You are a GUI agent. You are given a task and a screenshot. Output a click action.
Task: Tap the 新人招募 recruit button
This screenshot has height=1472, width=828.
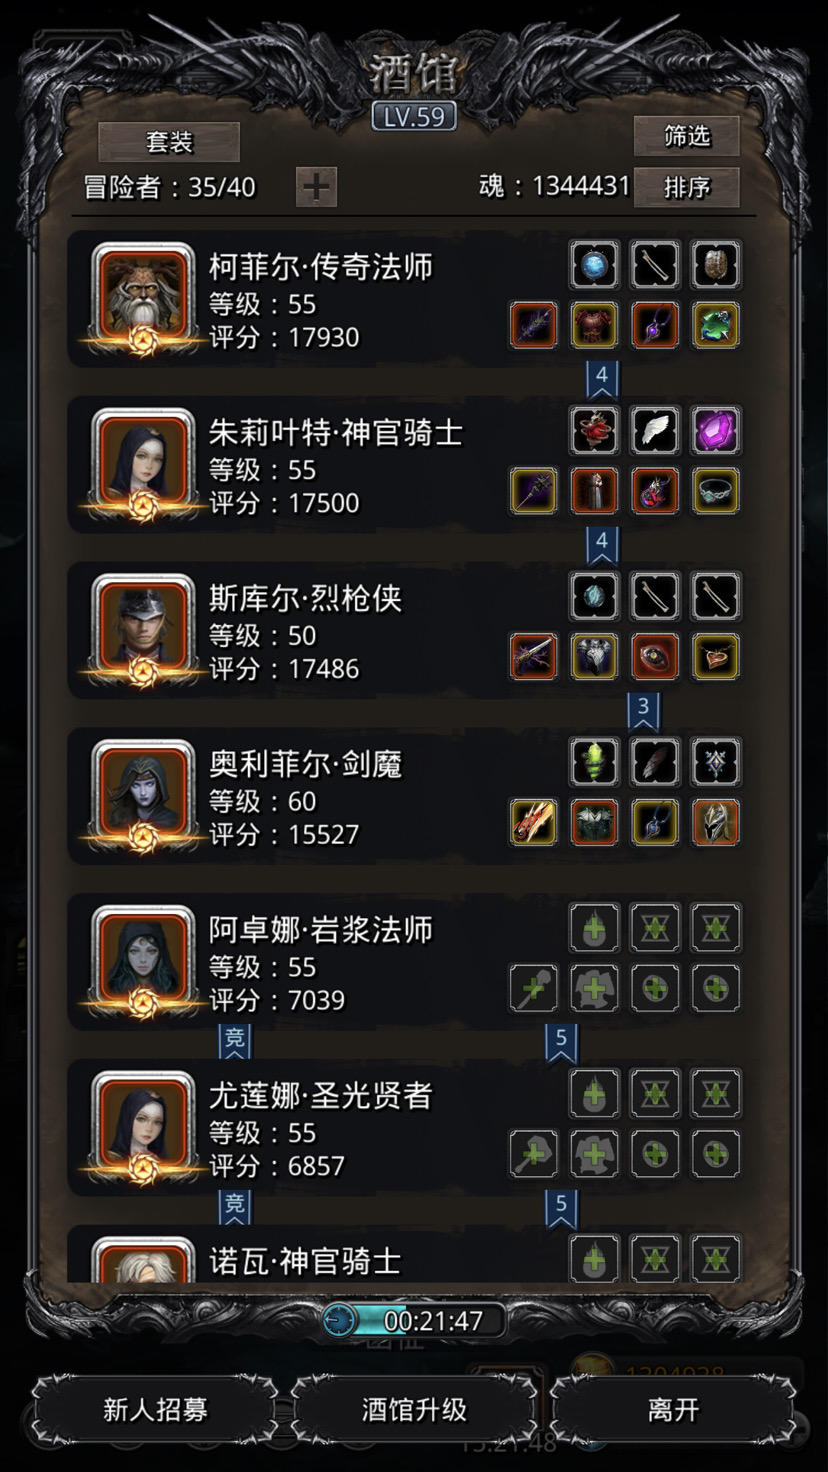155,1410
